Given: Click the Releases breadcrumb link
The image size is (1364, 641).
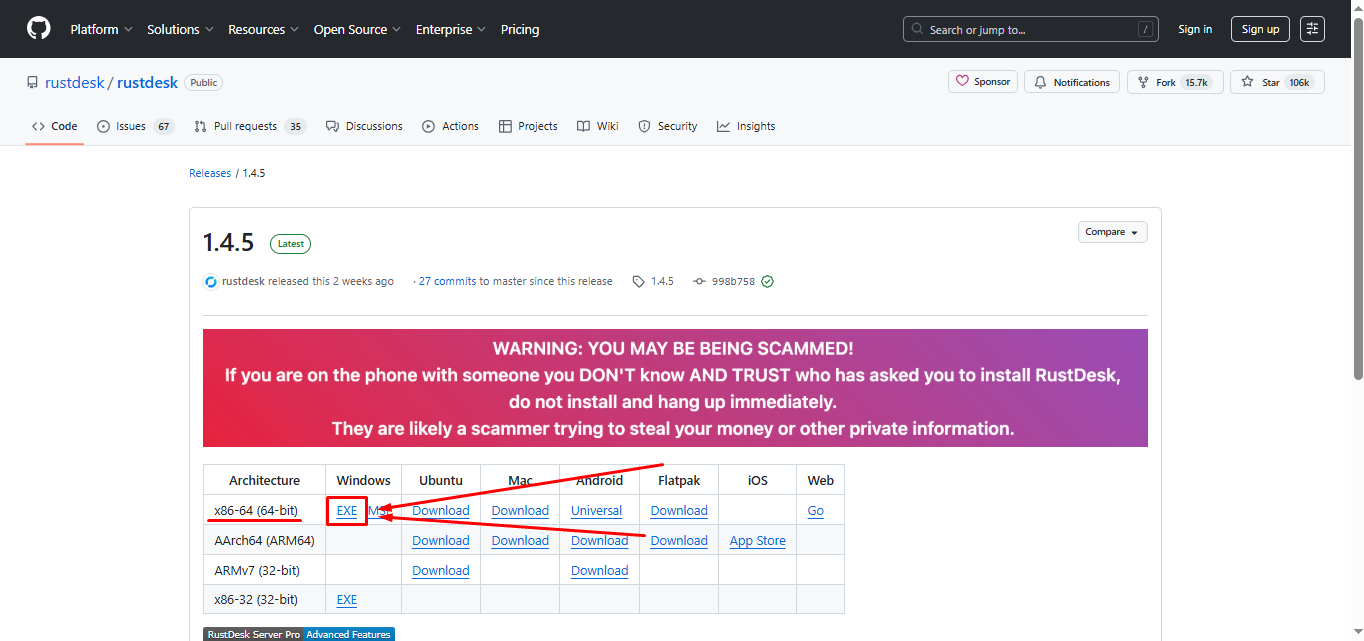Looking at the screenshot, I should click(210, 173).
